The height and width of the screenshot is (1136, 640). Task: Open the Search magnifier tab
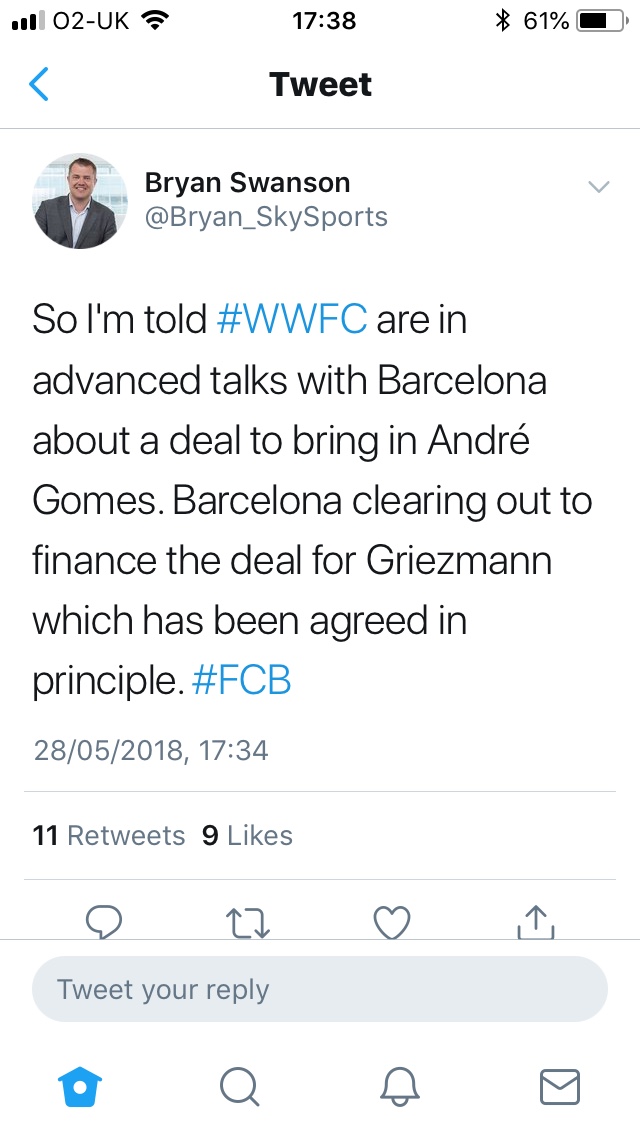[x=240, y=1085]
